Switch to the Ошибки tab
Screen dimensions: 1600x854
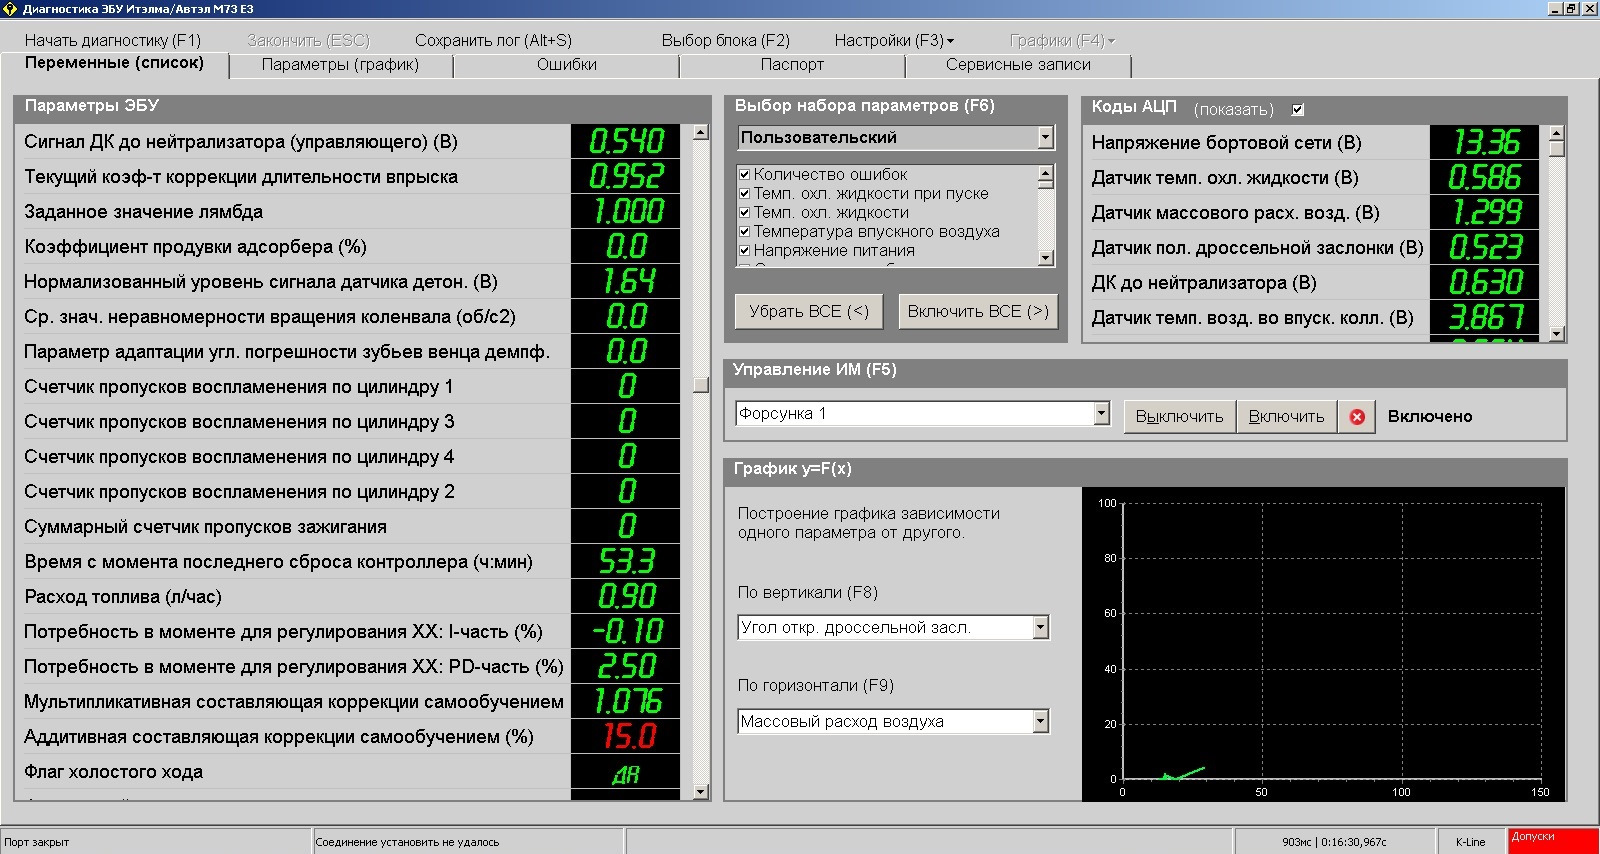coord(566,65)
